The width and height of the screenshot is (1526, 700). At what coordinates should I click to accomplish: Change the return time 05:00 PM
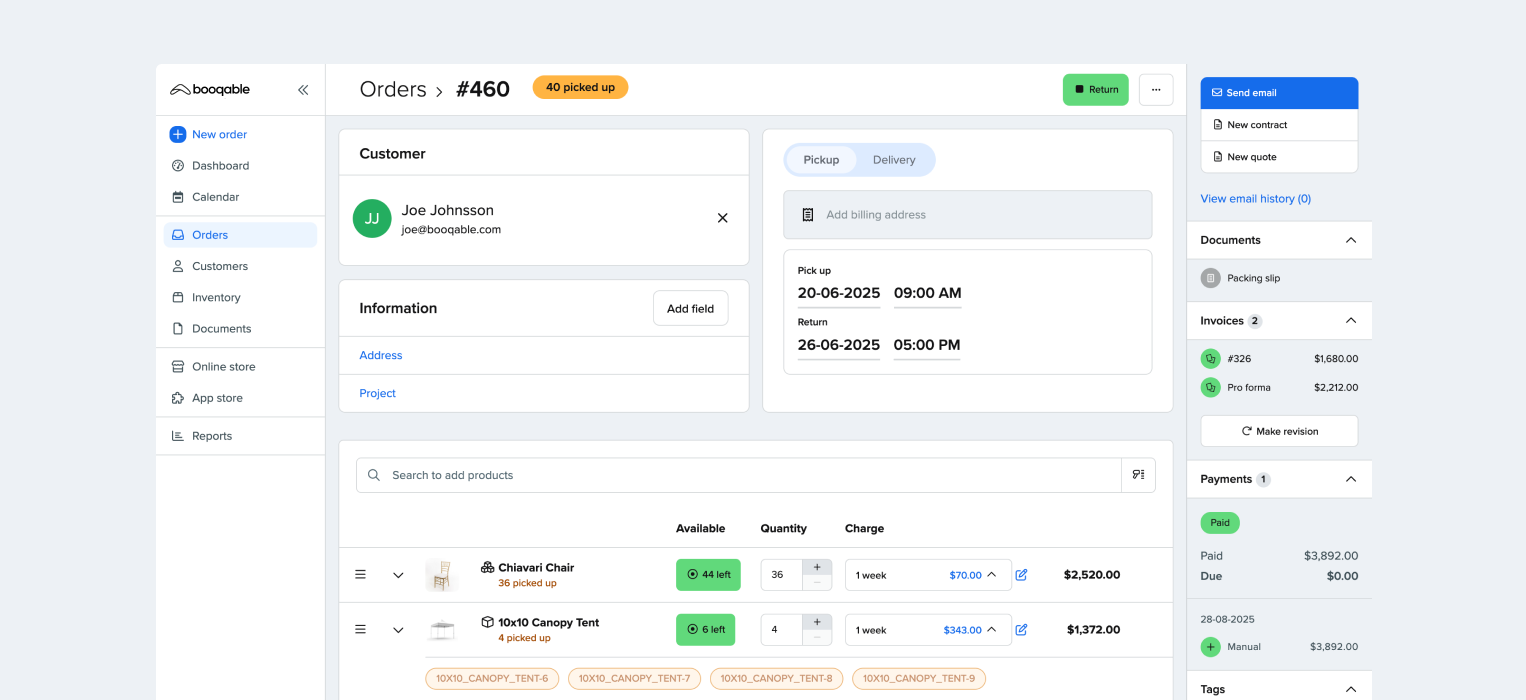[927, 346]
